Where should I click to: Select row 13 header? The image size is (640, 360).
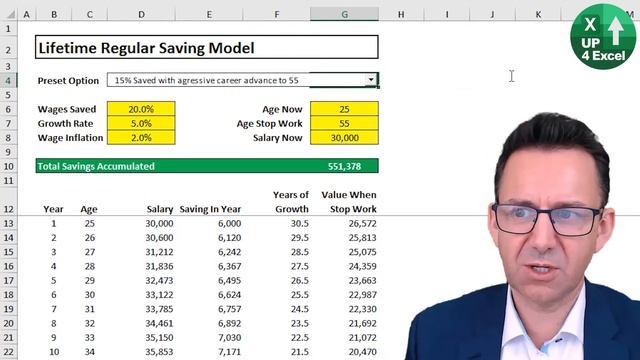pyautogui.click(x=9, y=223)
